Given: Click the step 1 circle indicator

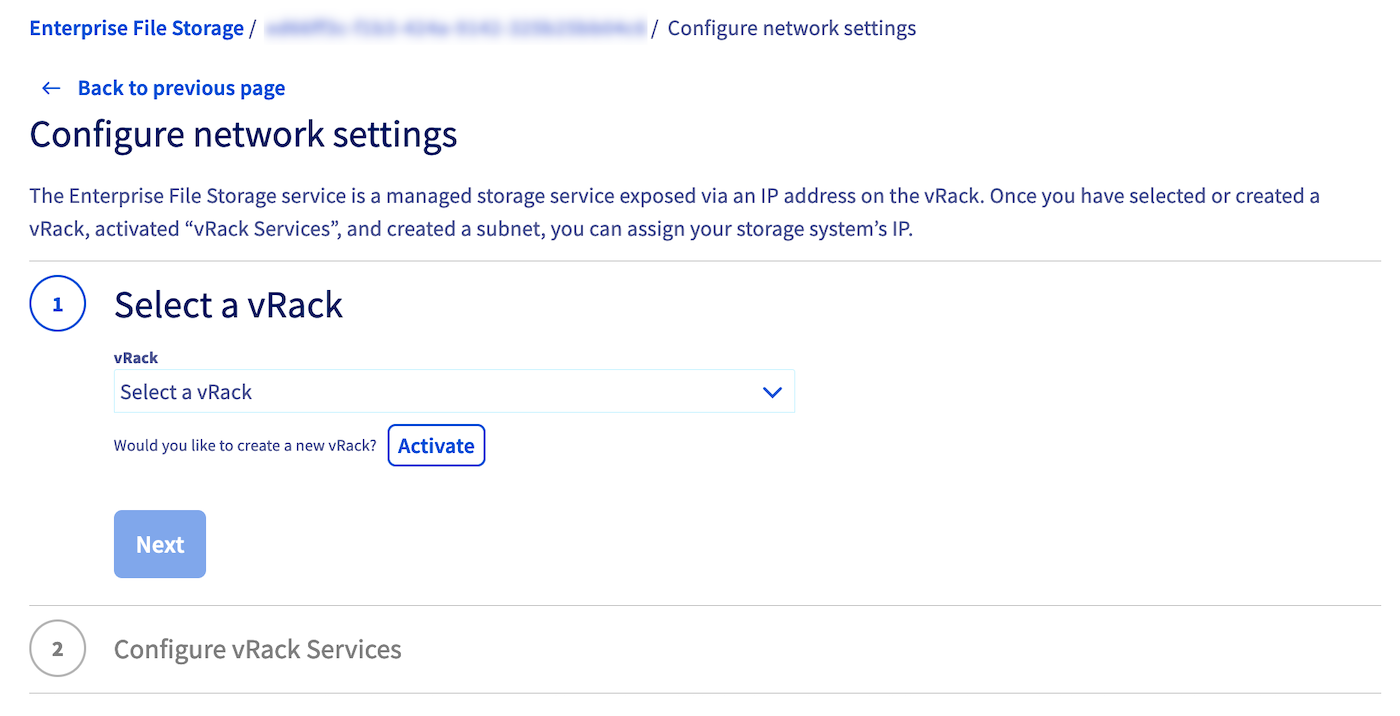Looking at the screenshot, I should pyautogui.click(x=58, y=304).
